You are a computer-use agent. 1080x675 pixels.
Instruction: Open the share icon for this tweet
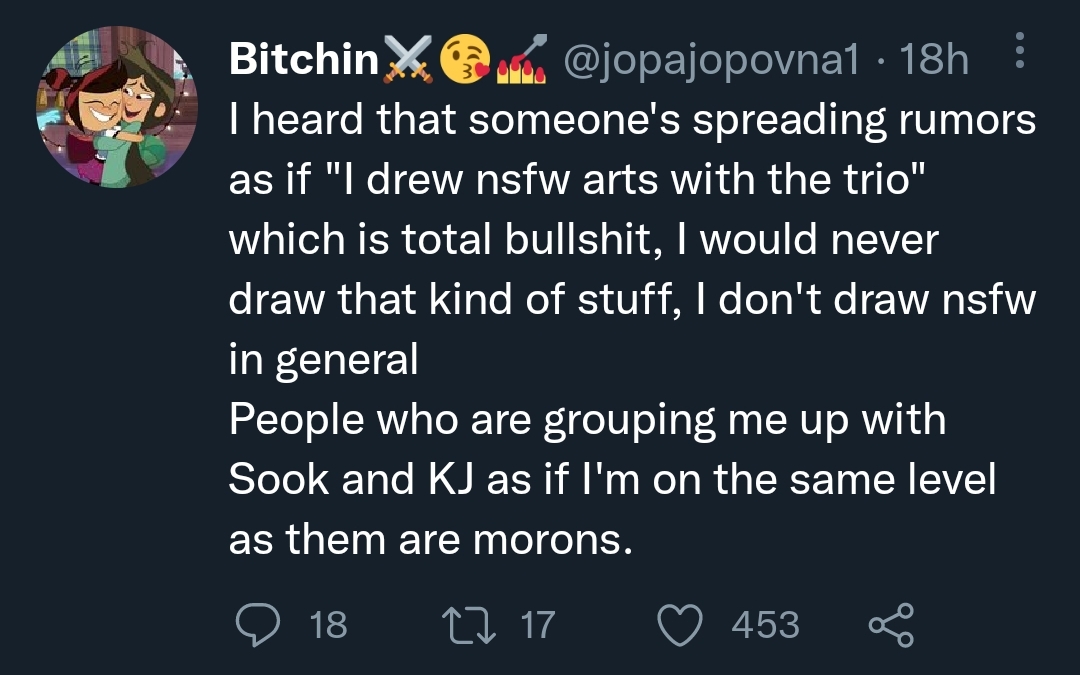point(891,625)
